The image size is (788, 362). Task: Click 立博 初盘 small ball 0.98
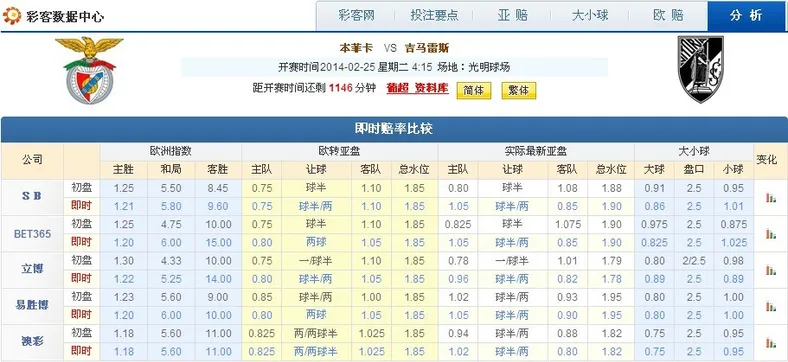(733, 261)
